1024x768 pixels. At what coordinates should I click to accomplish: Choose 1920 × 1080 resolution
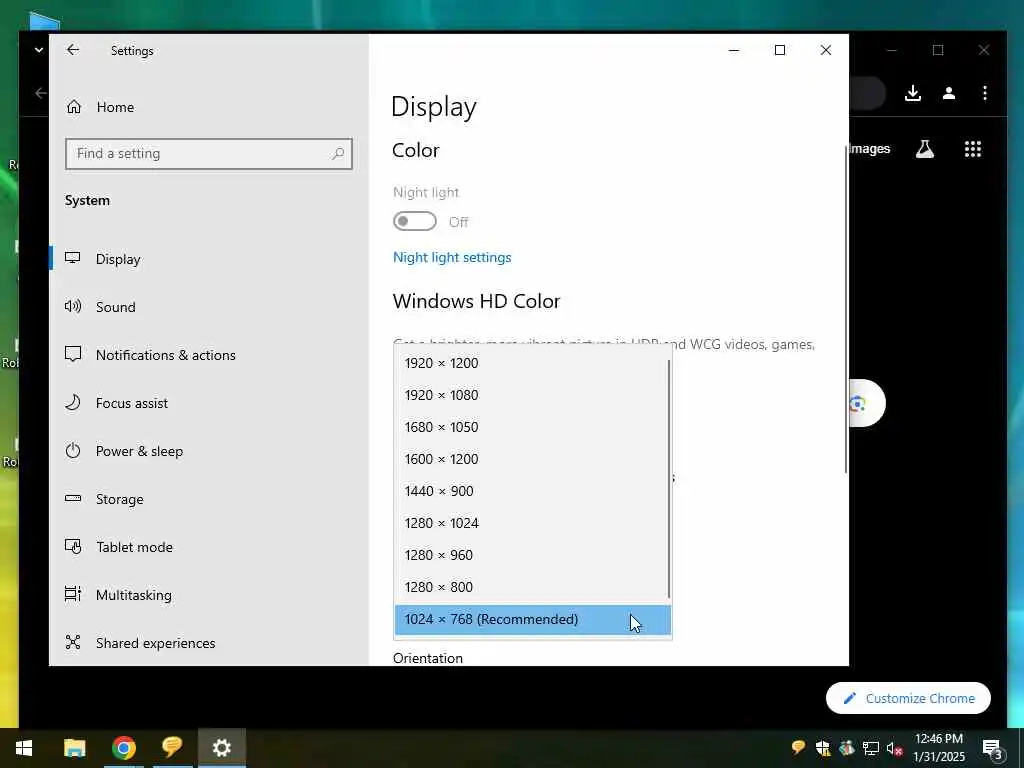pyautogui.click(x=532, y=395)
